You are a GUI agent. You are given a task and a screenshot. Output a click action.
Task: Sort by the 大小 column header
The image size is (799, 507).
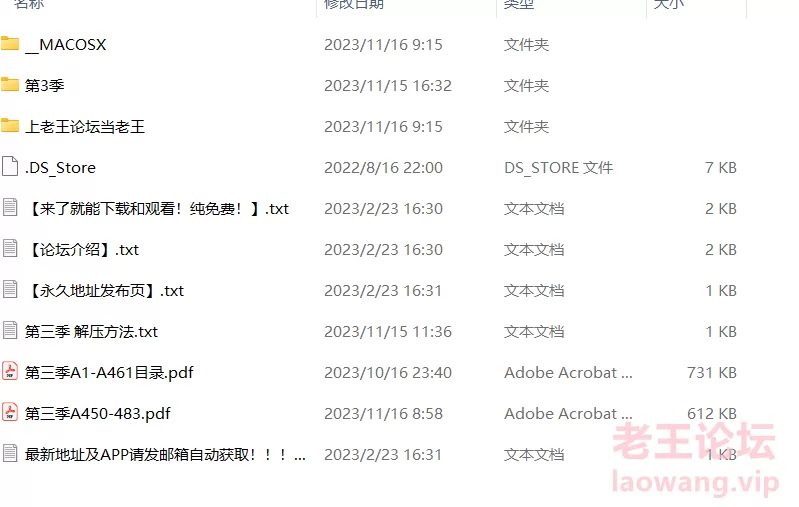click(x=669, y=4)
